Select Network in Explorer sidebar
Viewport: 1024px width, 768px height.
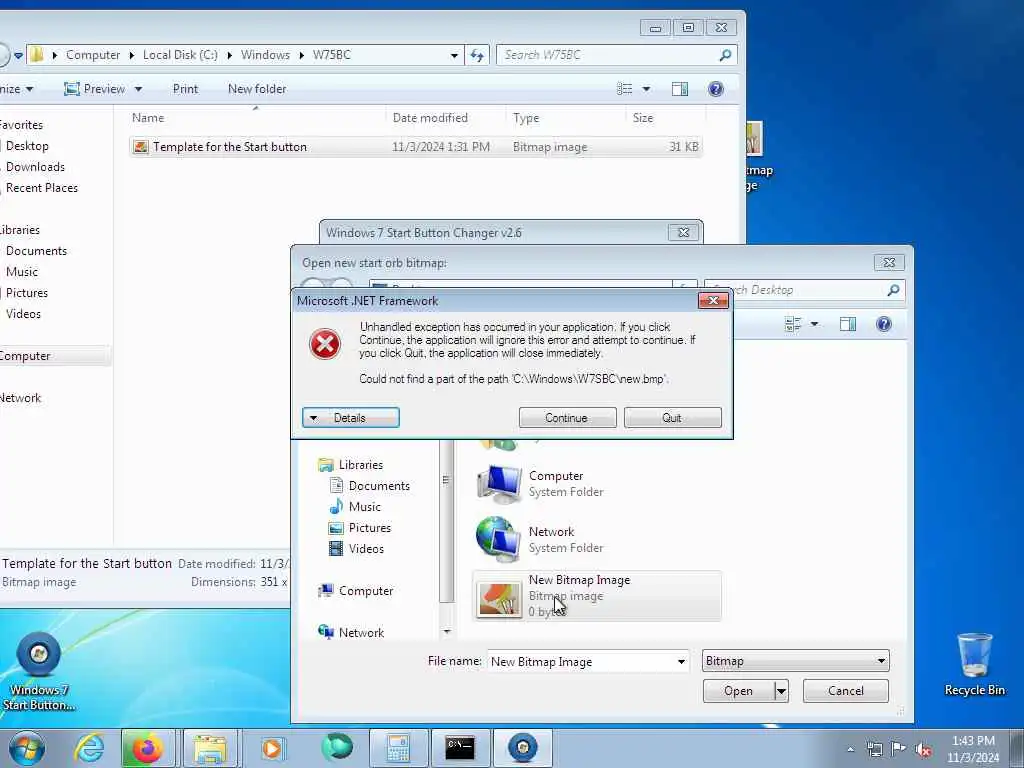point(20,398)
